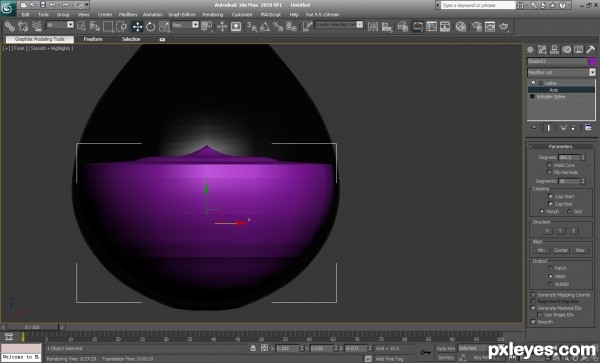
Task: Set lathe direction to X
Action: tap(547, 231)
